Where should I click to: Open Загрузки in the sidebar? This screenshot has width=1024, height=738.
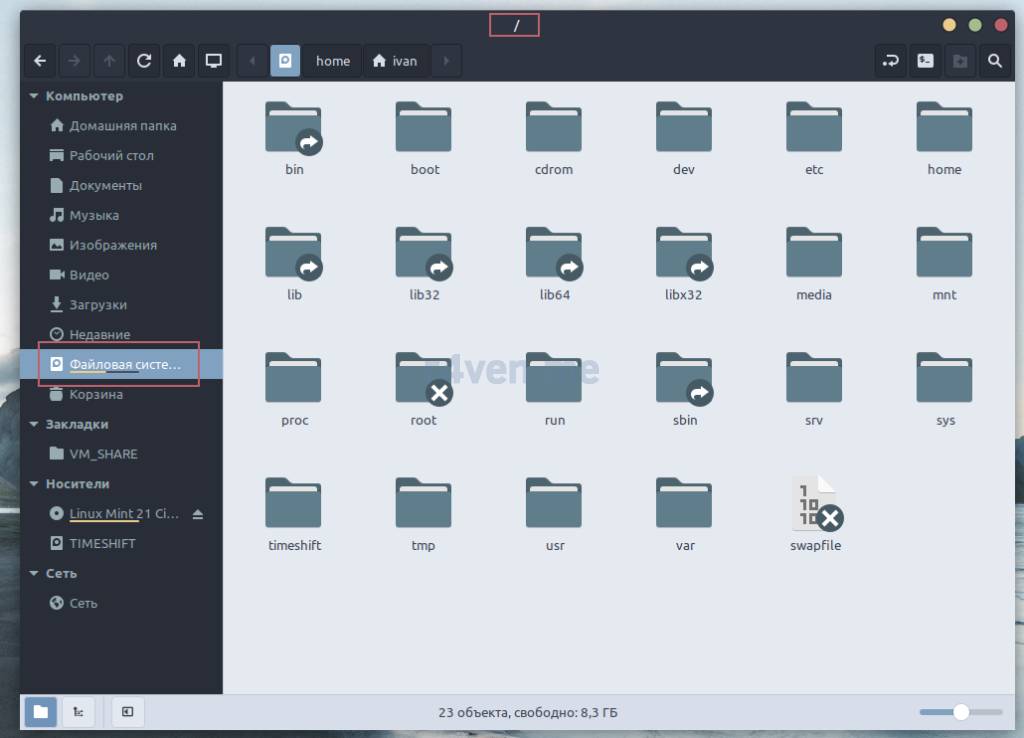(97, 305)
